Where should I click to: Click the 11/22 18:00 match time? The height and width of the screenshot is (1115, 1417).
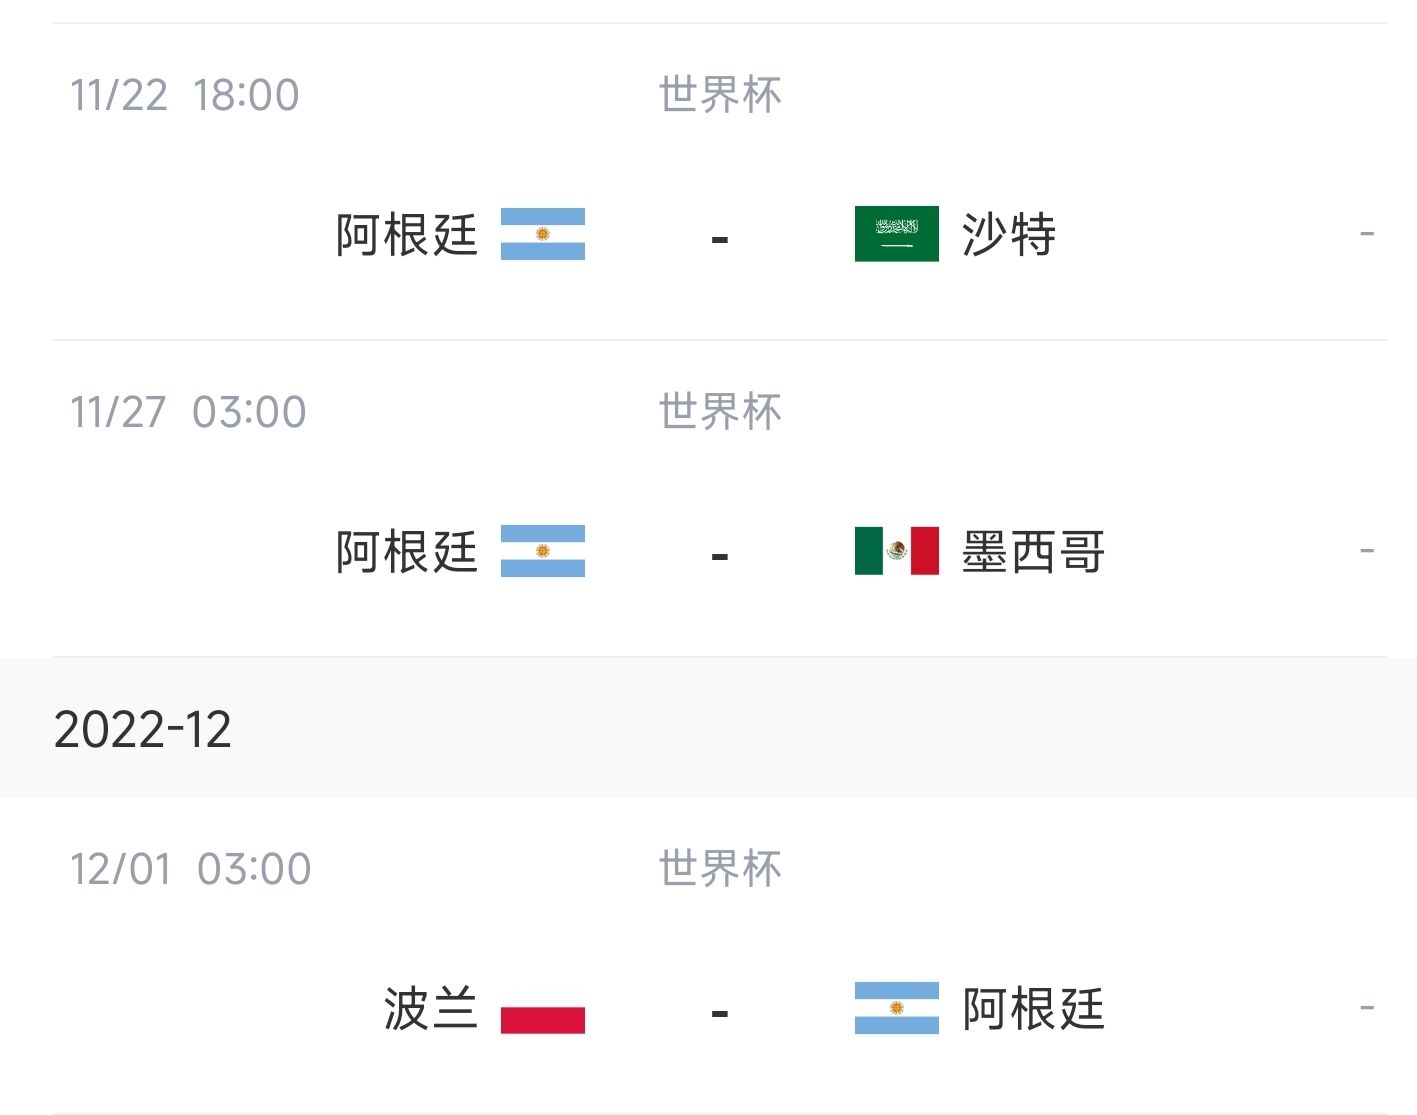pyautogui.click(x=185, y=96)
